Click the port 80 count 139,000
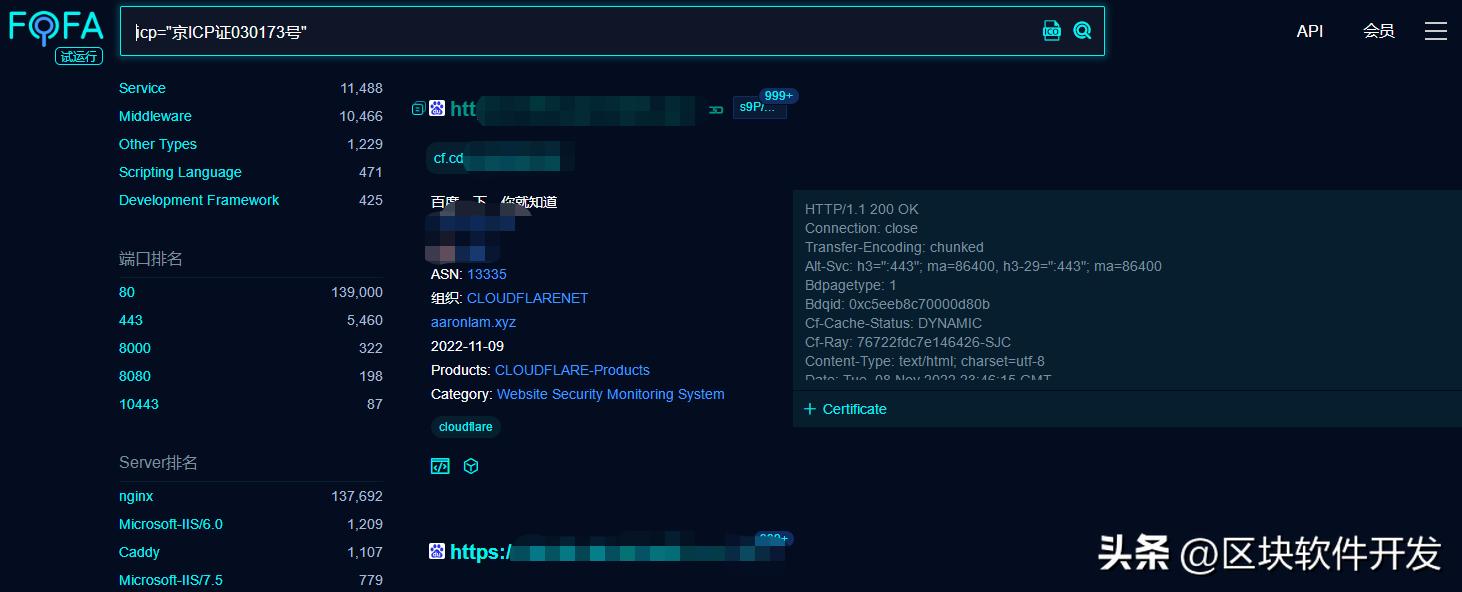The image size is (1462, 592). [357, 292]
